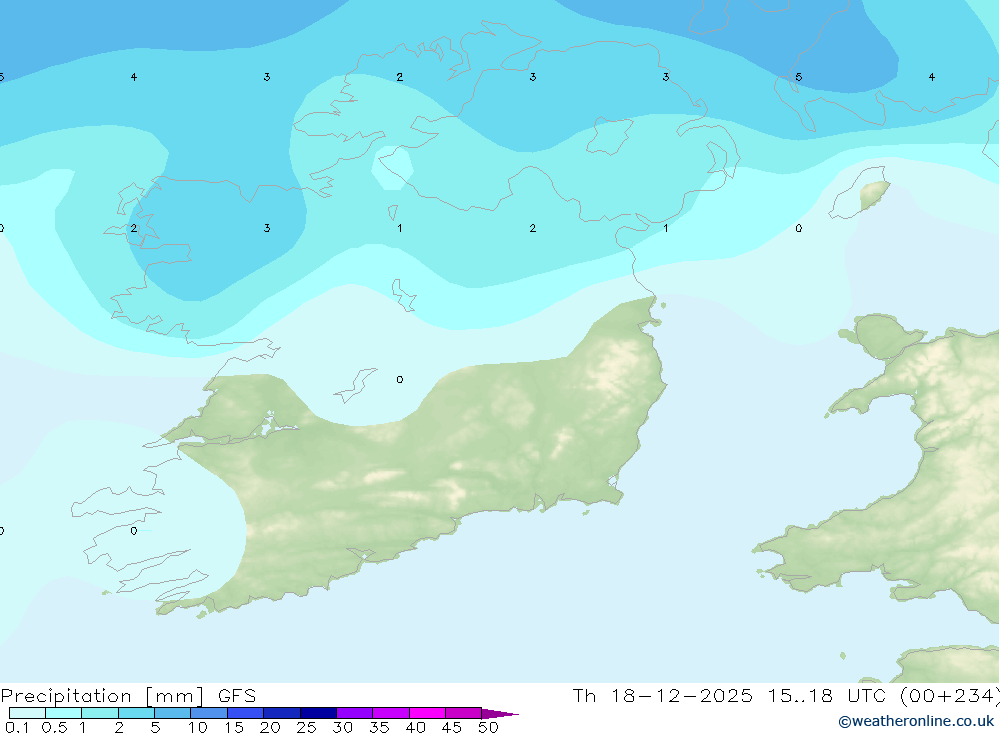Click the "(00+234)" forecast offset text

[950, 696]
